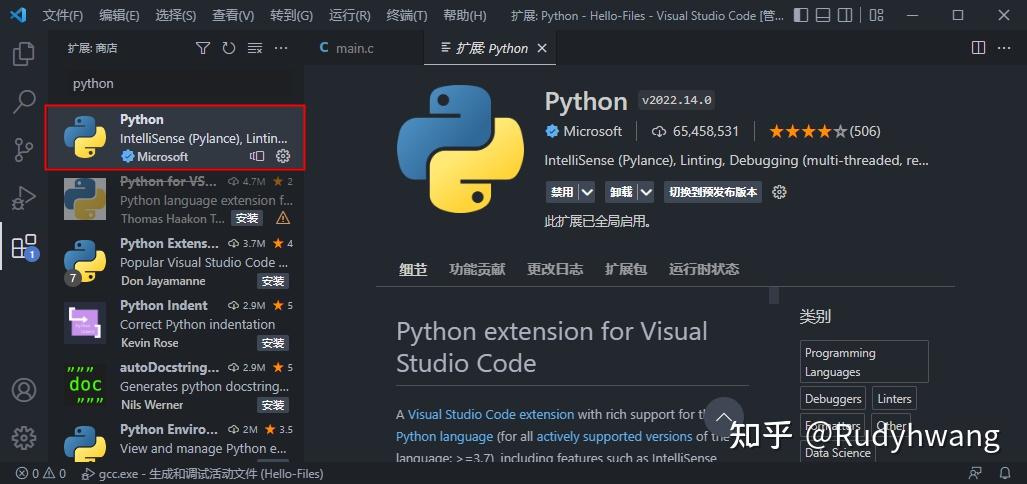Select the 细节 tab
The image size is (1027, 484).
pos(413,269)
